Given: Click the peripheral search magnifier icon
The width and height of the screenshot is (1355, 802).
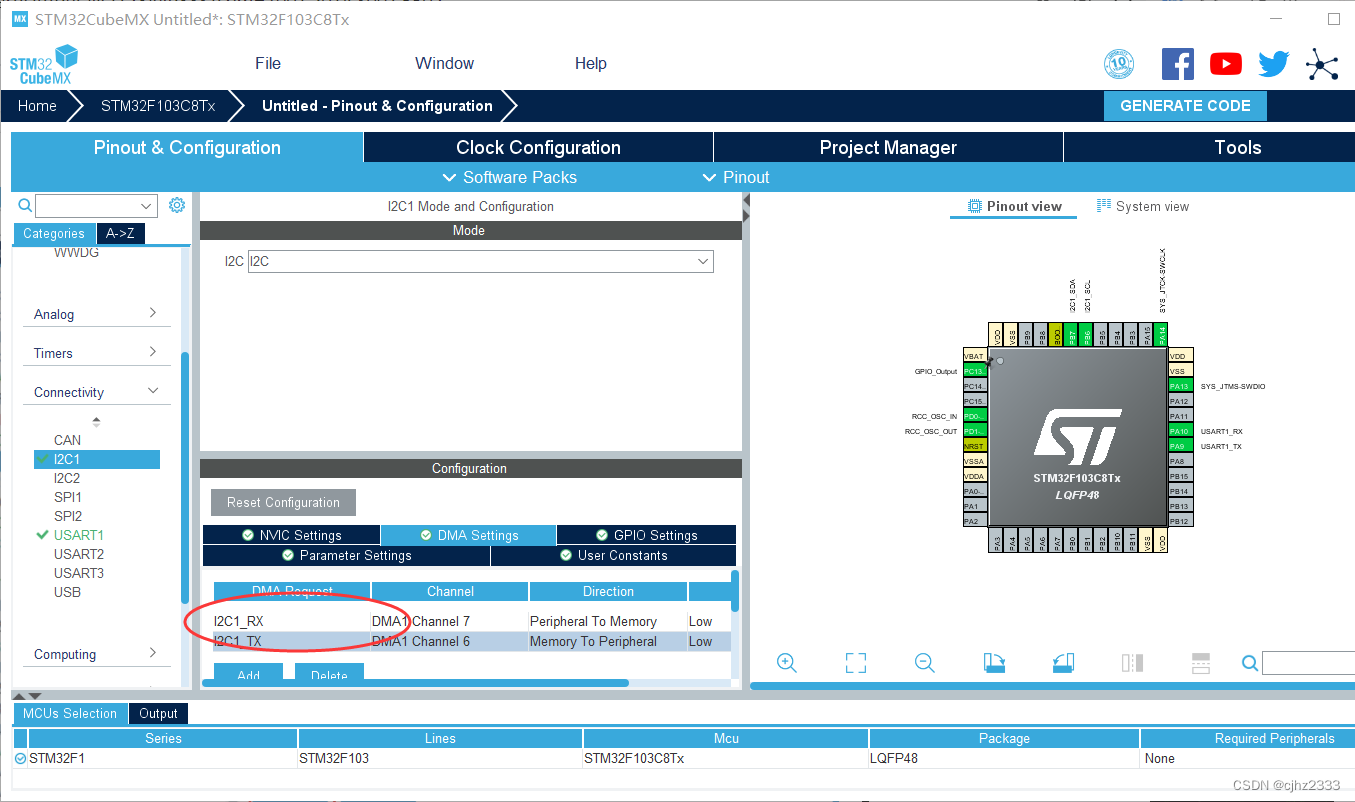Looking at the screenshot, I should coord(26,205).
